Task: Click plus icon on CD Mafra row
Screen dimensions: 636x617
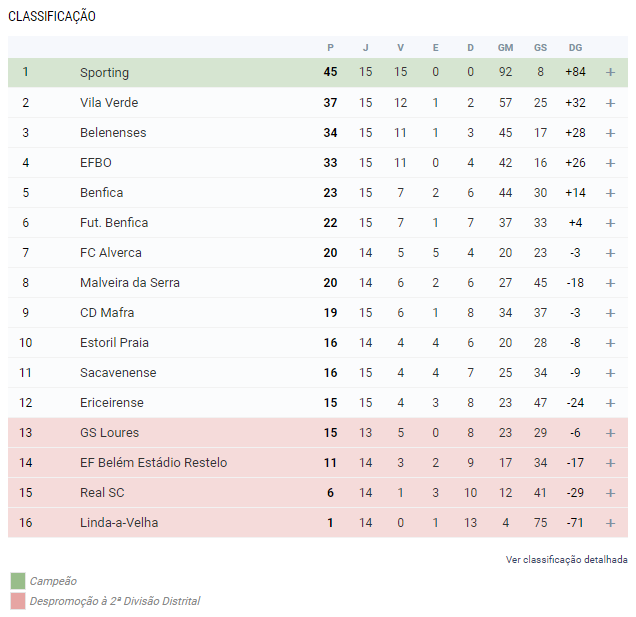Action: click(610, 313)
